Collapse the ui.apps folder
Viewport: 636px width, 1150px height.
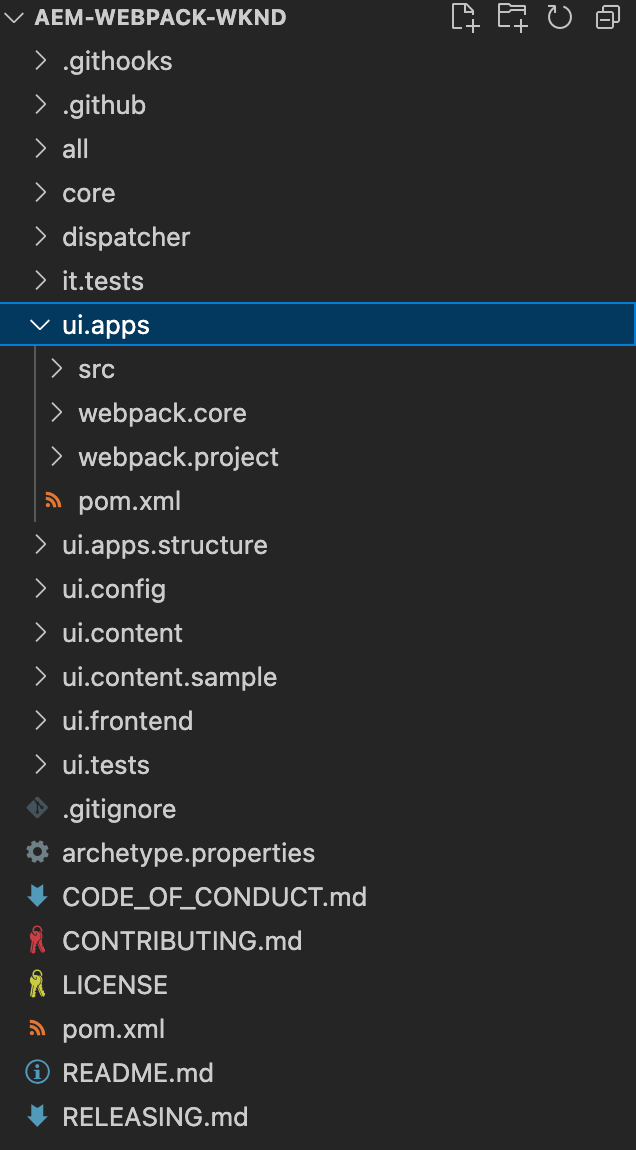tap(39, 324)
